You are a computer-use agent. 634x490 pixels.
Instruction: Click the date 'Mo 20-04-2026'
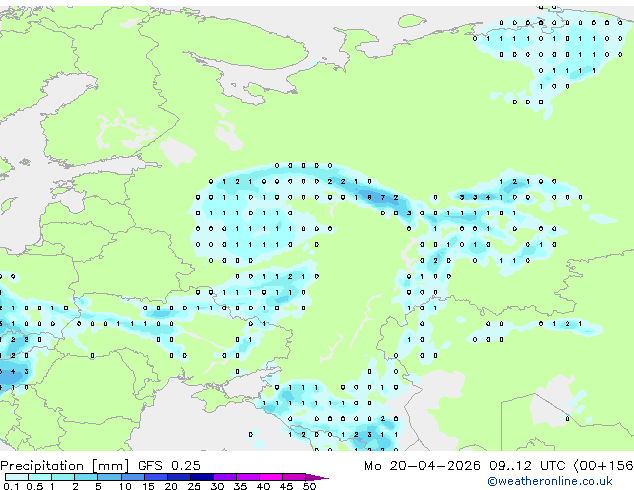tap(422, 466)
